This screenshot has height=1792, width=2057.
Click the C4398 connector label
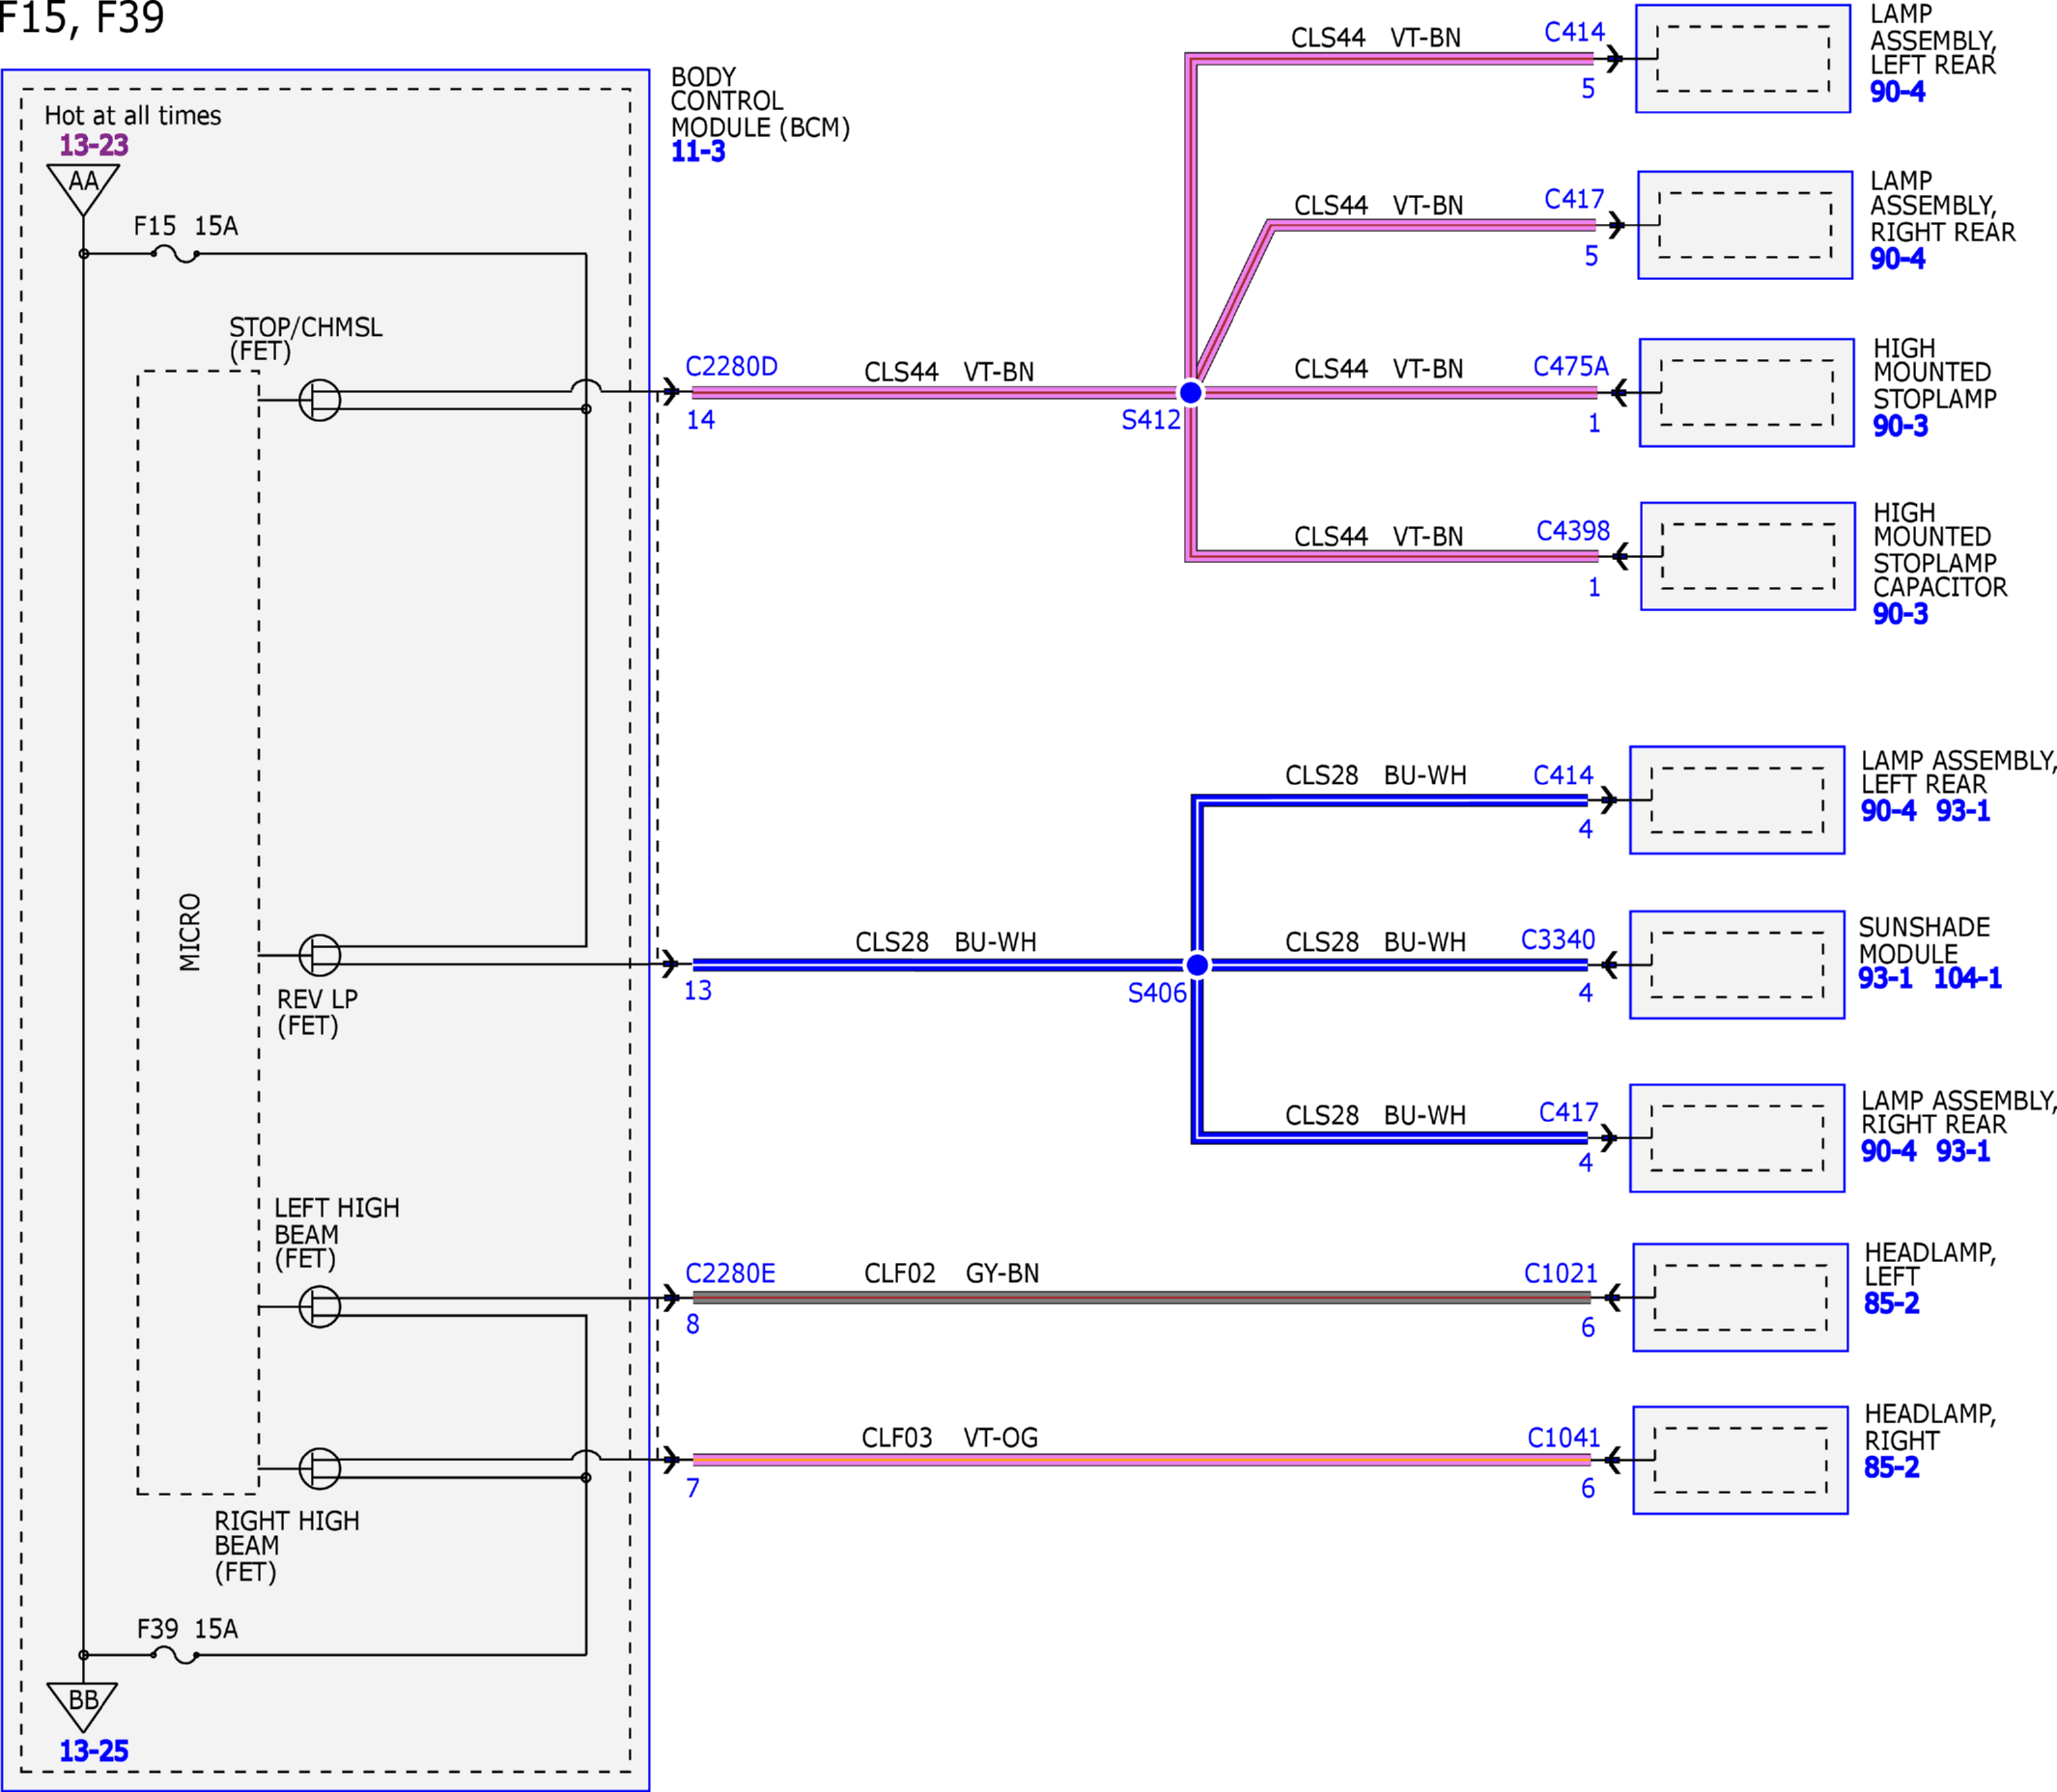[x=1573, y=530]
